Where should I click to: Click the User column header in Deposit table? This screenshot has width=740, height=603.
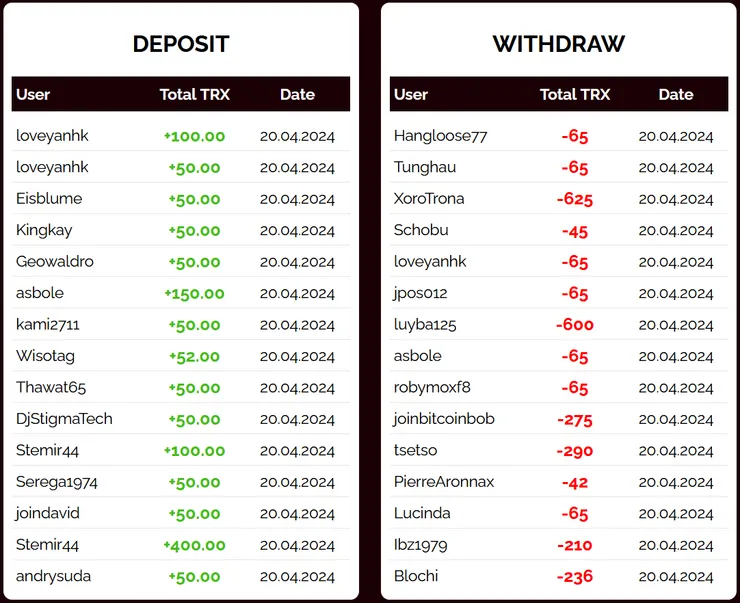click(33, 94)
